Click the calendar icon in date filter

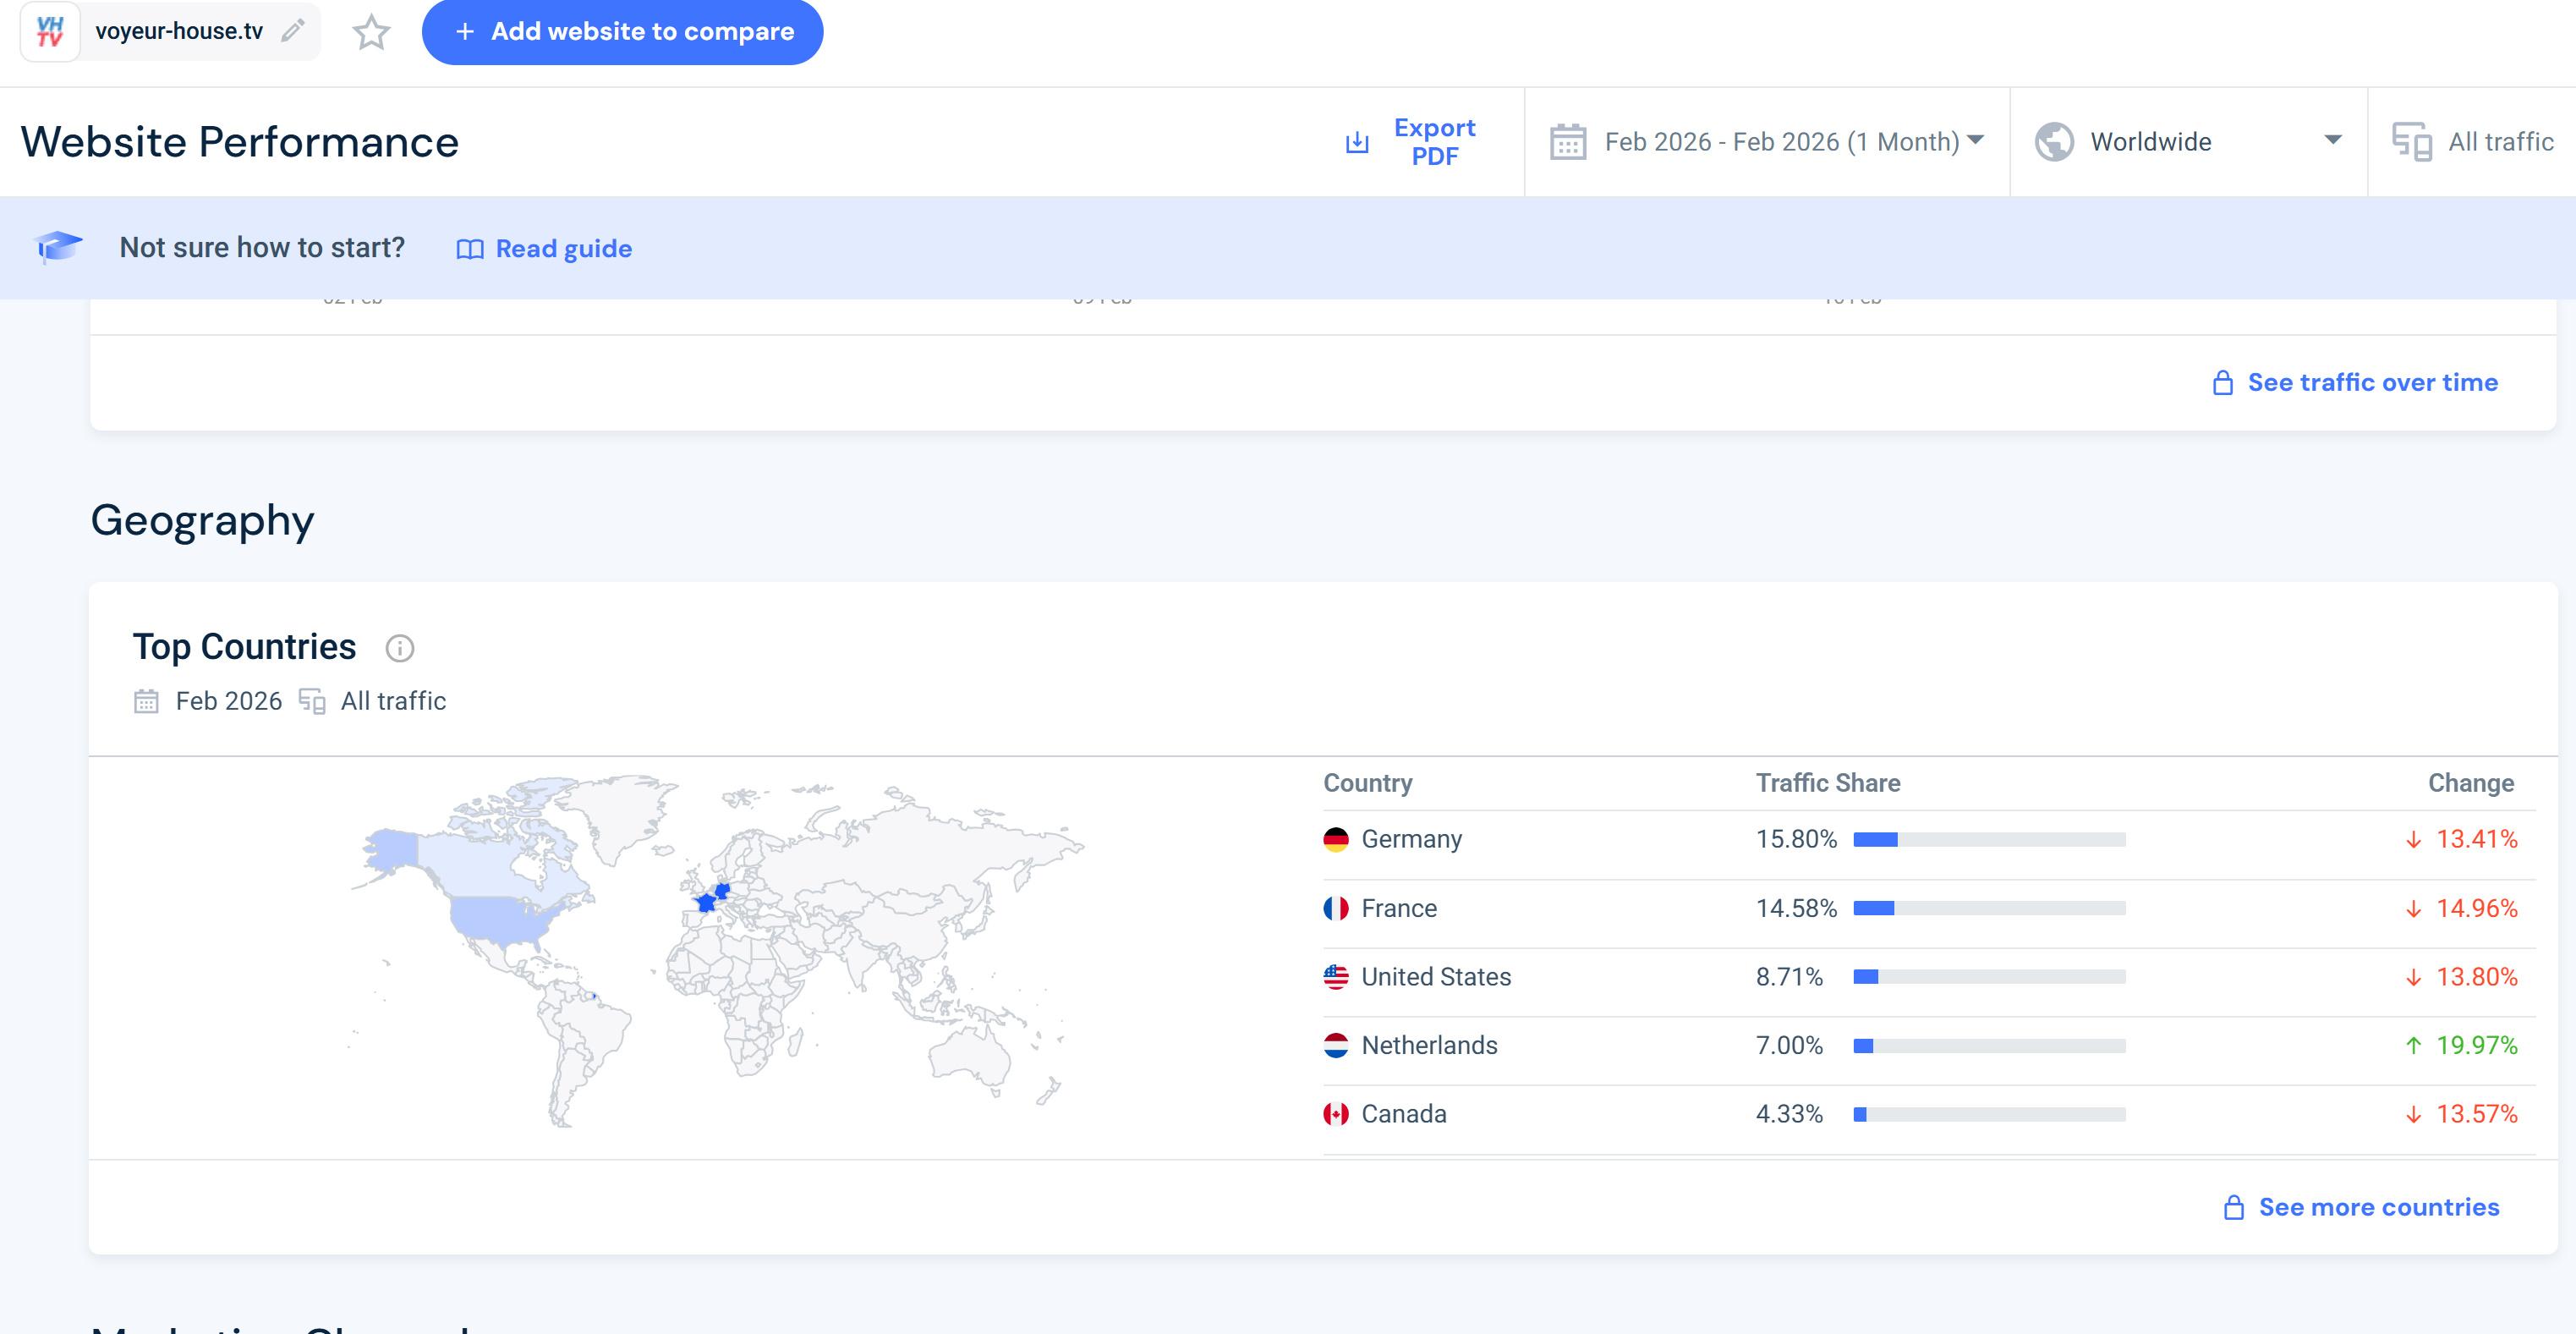1567,142
